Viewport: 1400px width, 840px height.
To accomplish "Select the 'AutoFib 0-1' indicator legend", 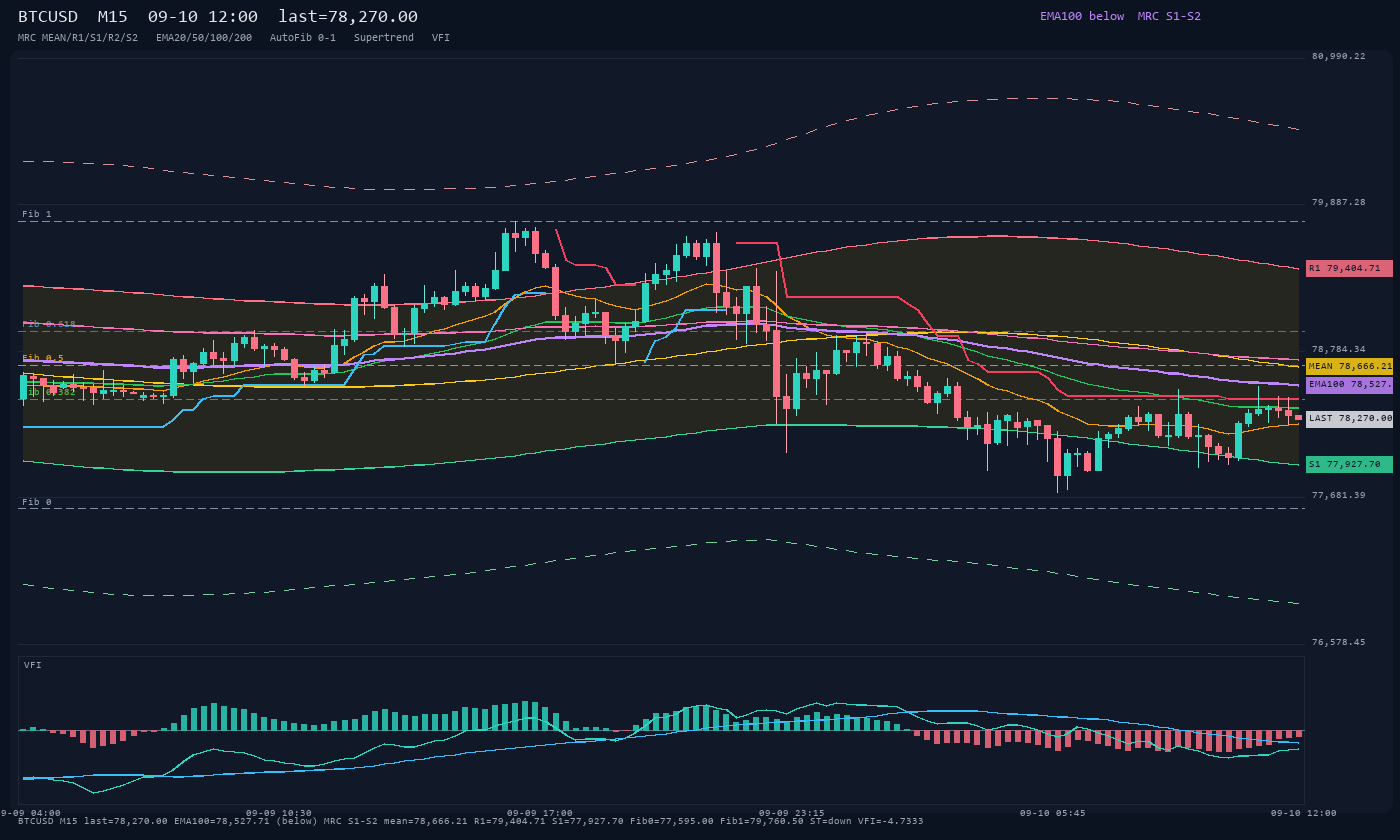I will (303, 37).
